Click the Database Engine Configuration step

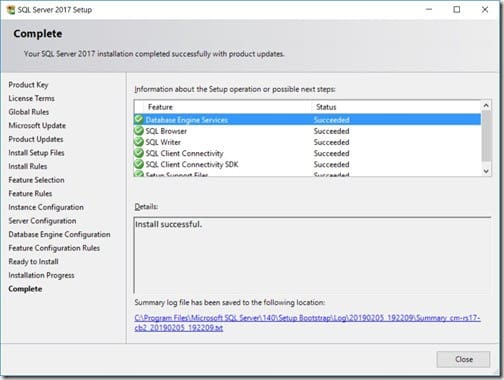(x=59, y=234)
